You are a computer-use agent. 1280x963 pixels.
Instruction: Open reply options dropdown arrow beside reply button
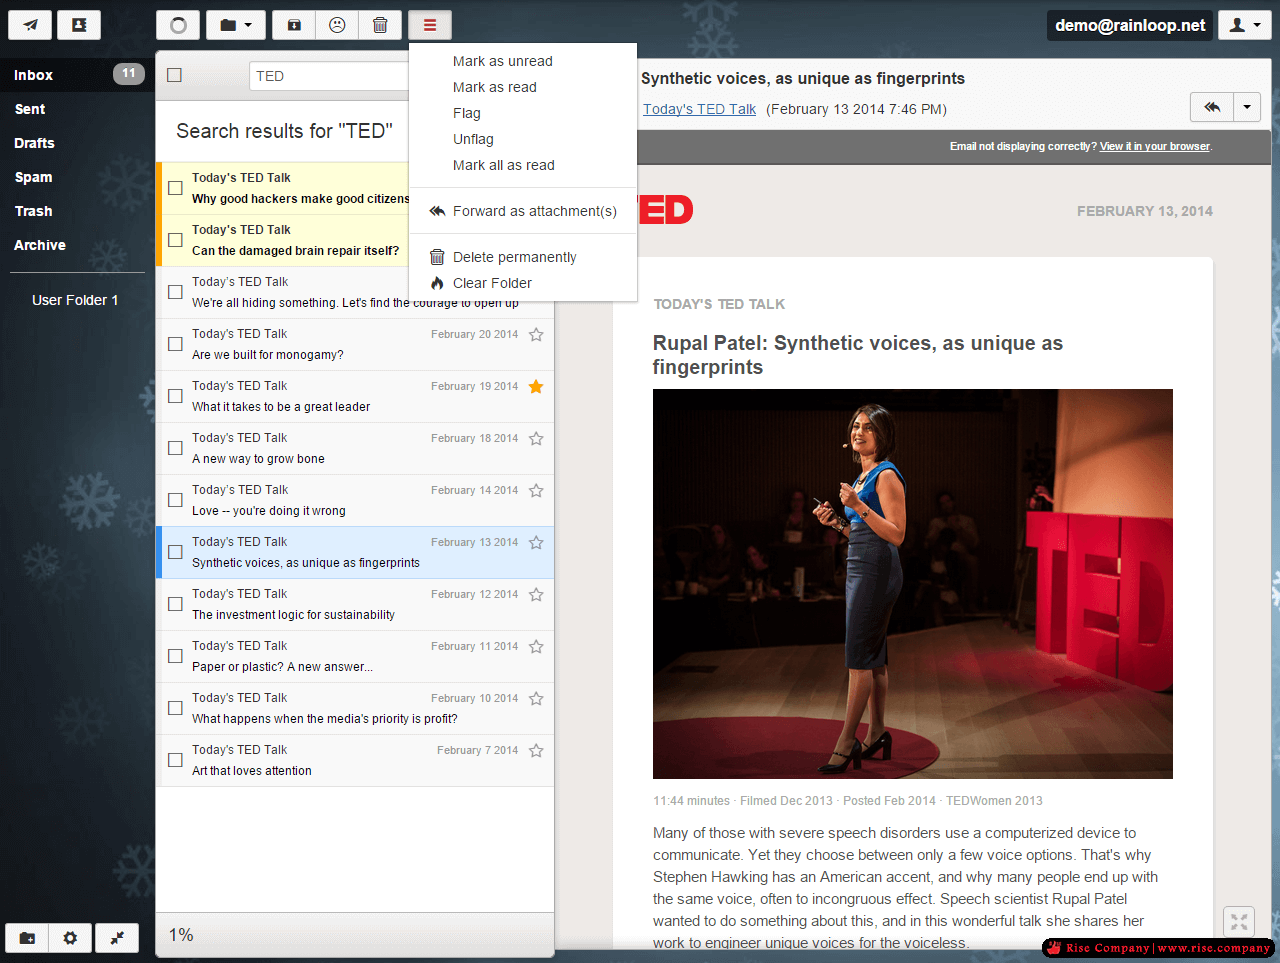point(1247,107)
